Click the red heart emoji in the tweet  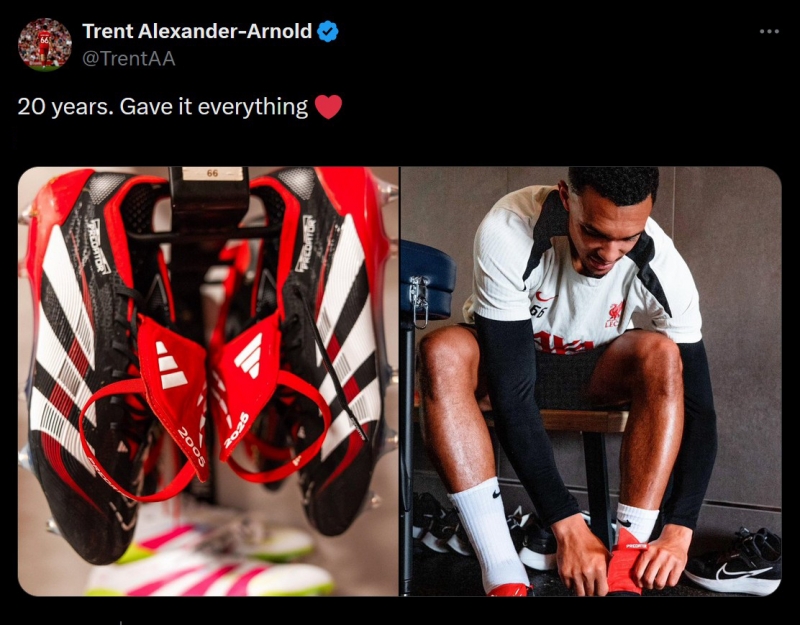coord(328,107)
